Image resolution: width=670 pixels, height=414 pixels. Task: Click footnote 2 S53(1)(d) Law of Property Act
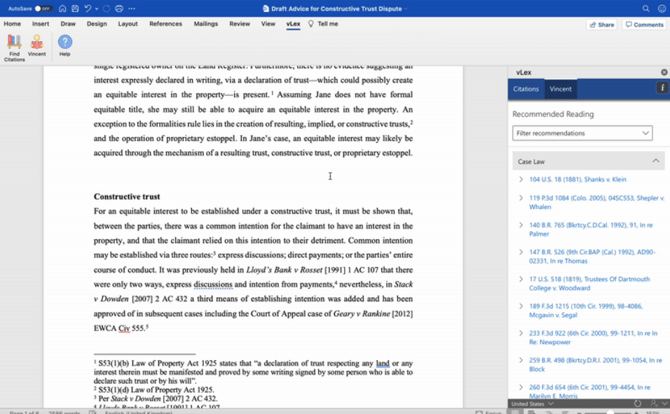pyautogui.click(x=154, y=390)
